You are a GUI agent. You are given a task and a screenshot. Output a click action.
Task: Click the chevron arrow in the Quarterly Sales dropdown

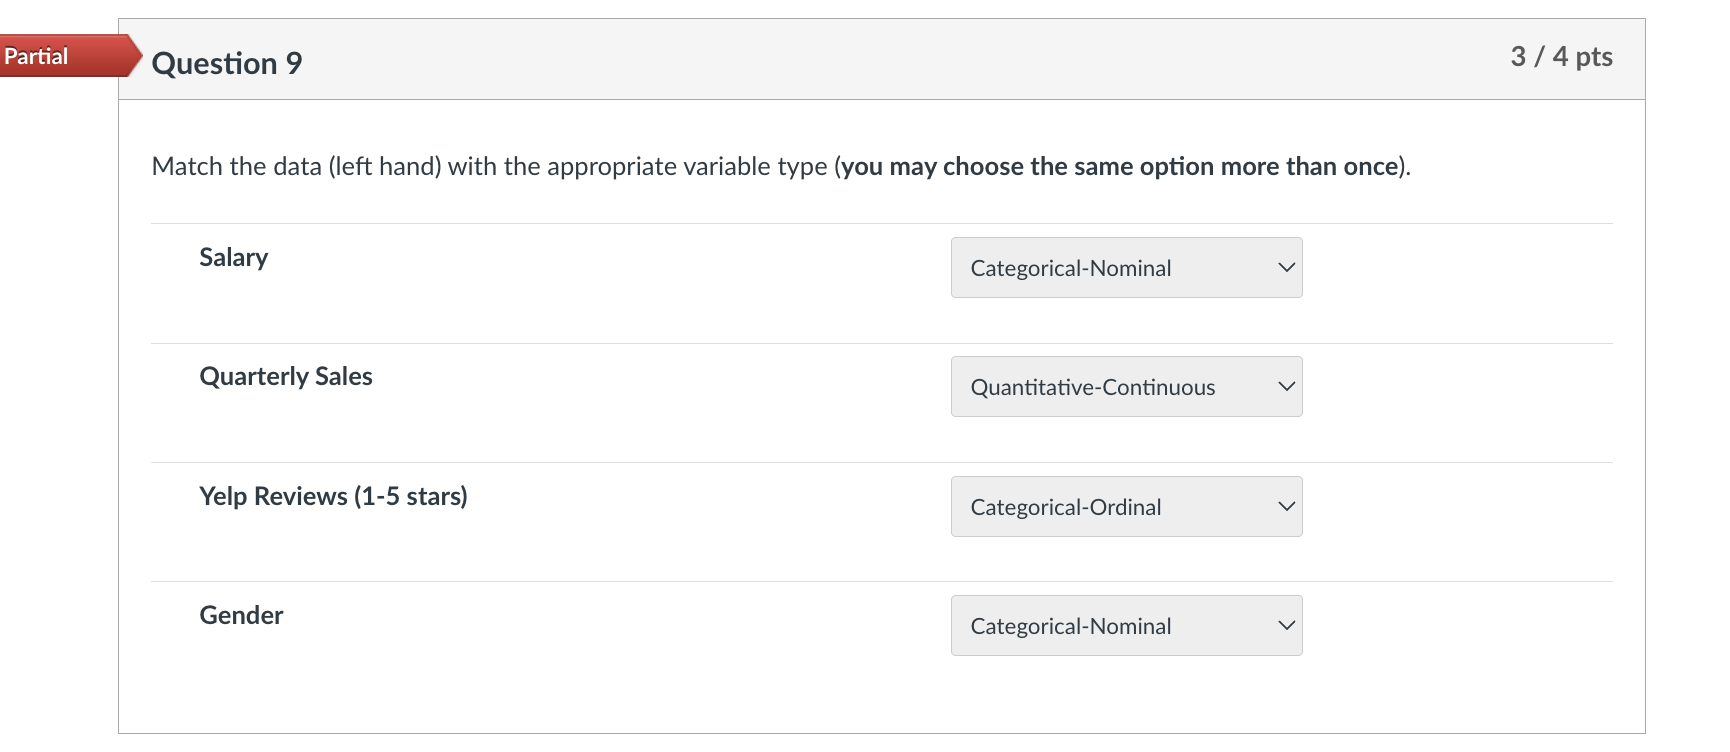(1286, 387)
